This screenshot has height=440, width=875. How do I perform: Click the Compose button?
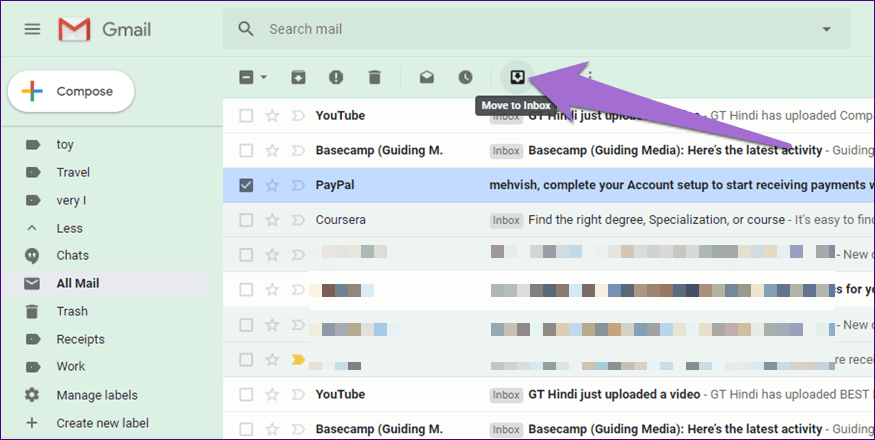click(x=71, y=91)
